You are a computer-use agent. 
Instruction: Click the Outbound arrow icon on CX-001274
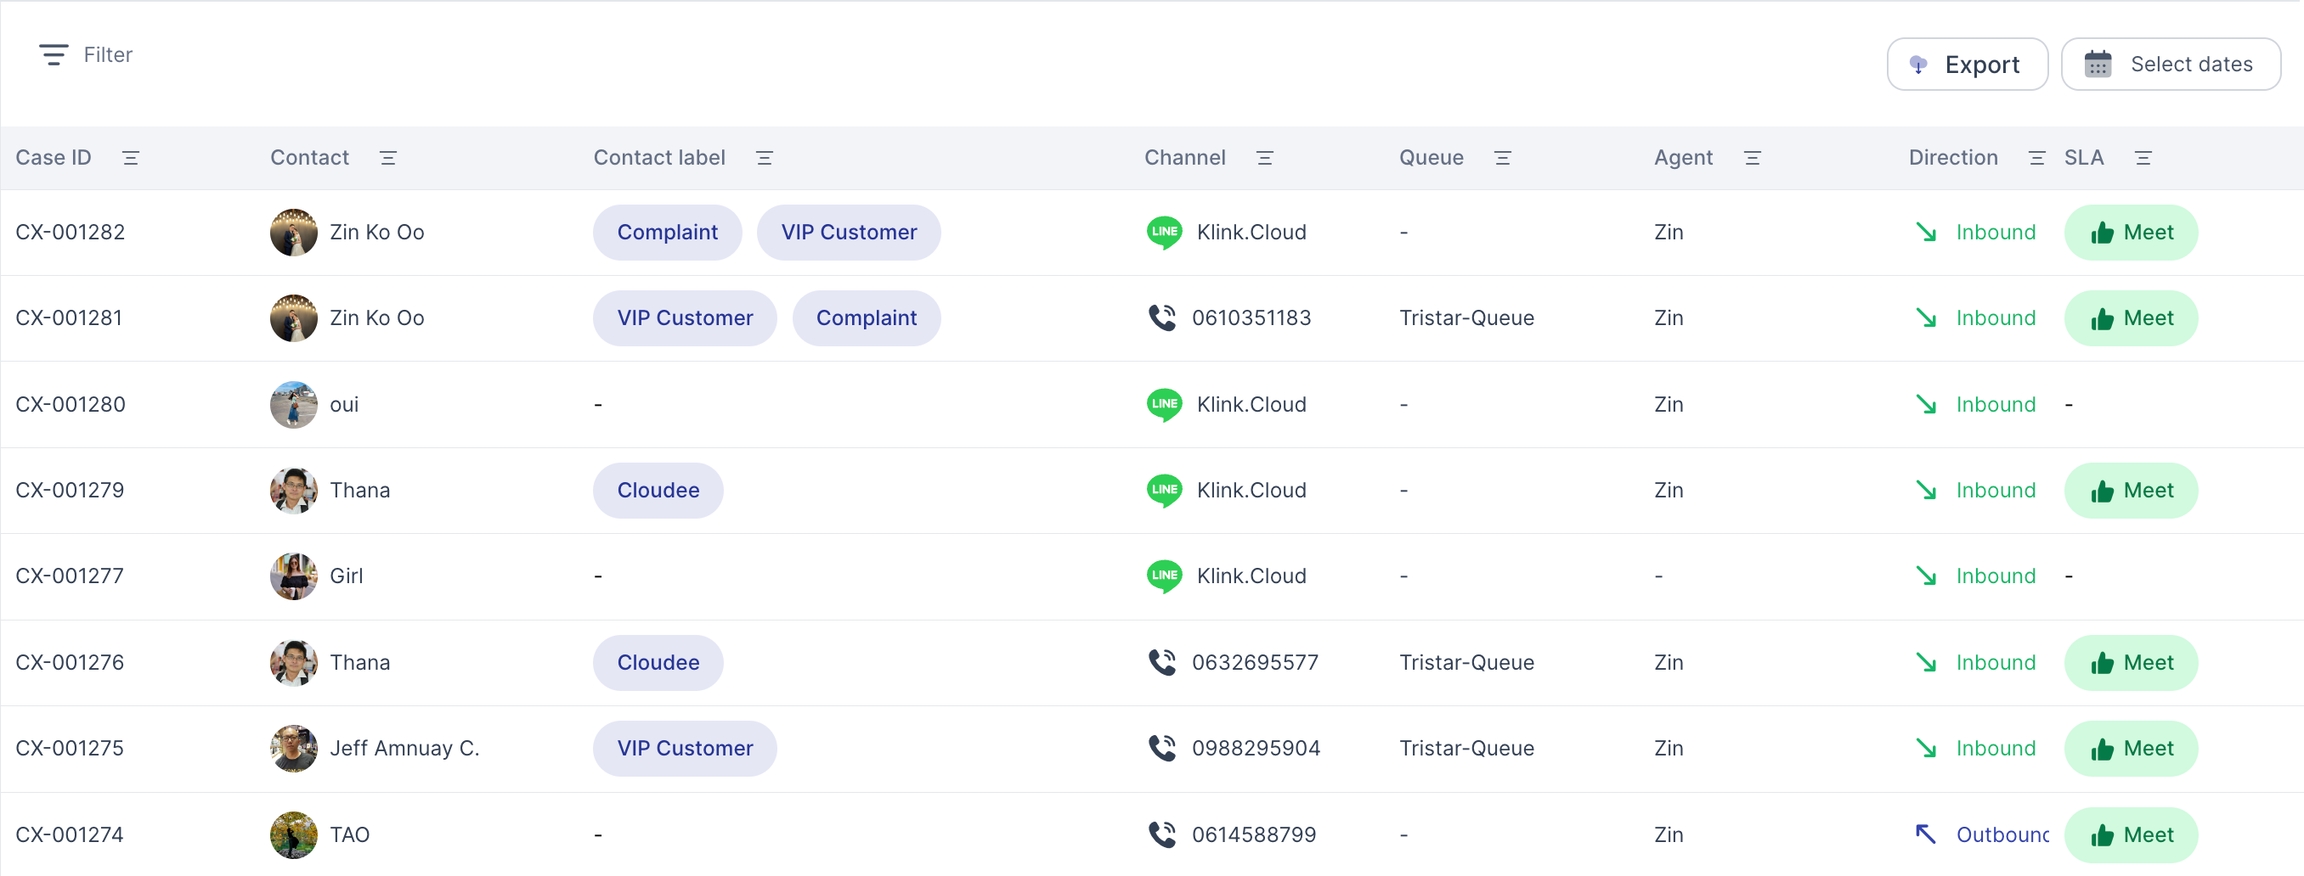(1925, 834)
